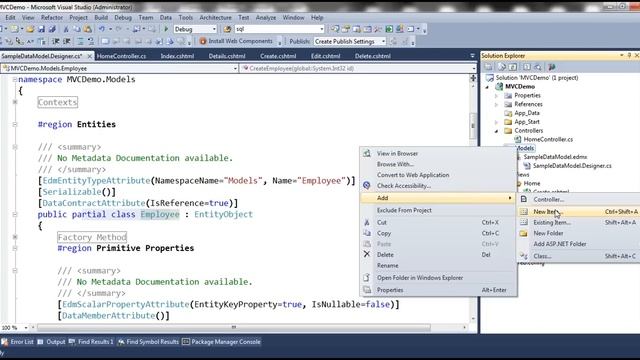This screenshot has width=640, height=360.
Task: Open the MVCDemo.Models.Employee type dropdown
Action: 236,69
